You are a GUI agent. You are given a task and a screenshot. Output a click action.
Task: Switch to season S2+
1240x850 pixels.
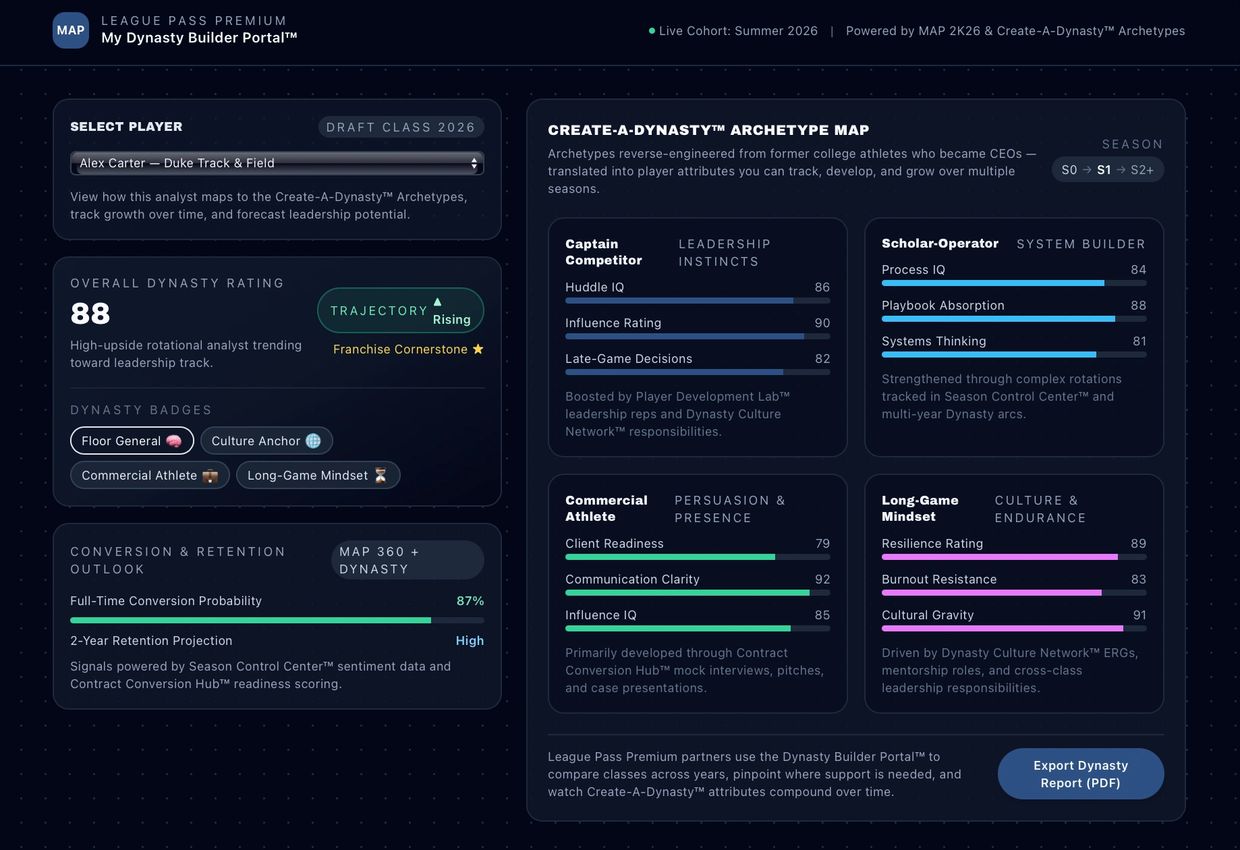(x=1142, y=170)
